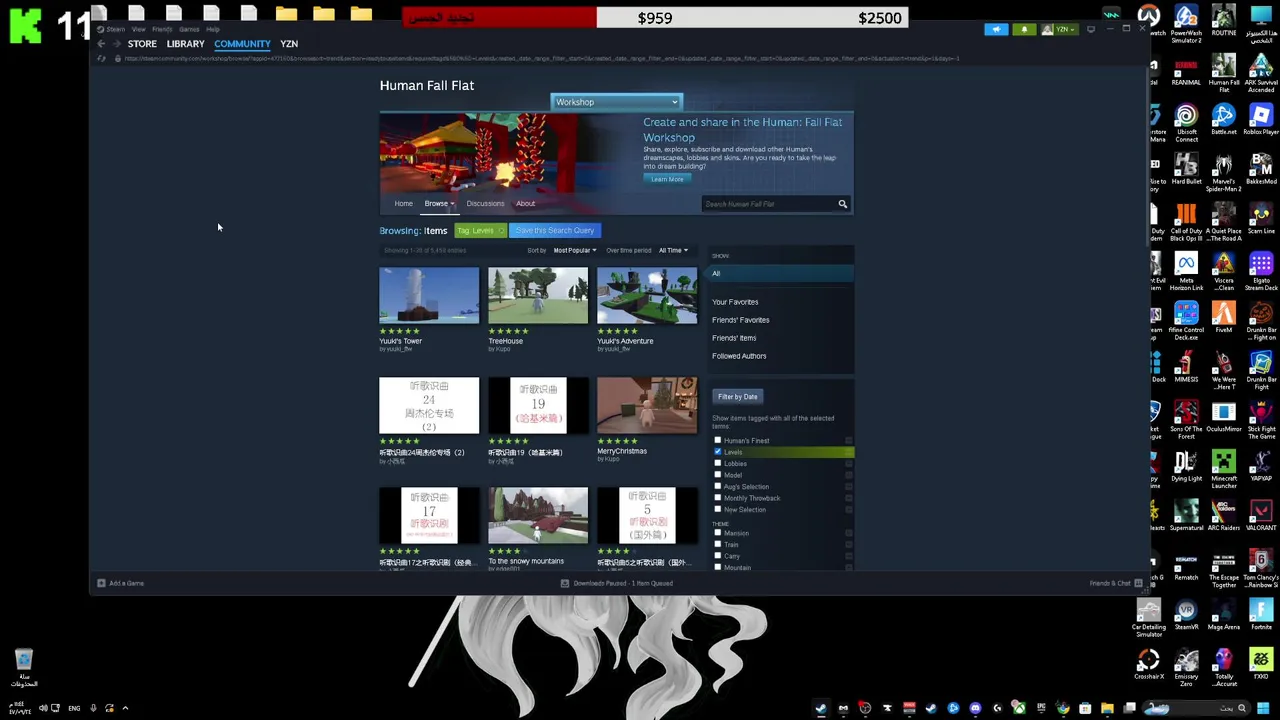This screenshot has height=720, width=1280.
Task: Click the Search Human Fall Flat field
Action: (768, 204)
